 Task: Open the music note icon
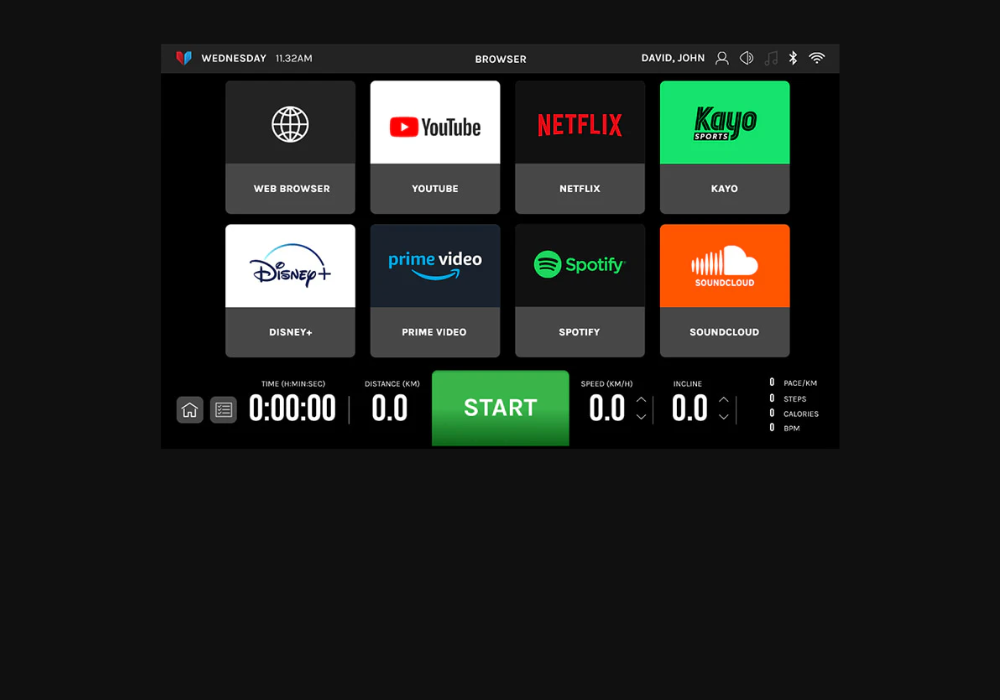(x=770, y=58)
